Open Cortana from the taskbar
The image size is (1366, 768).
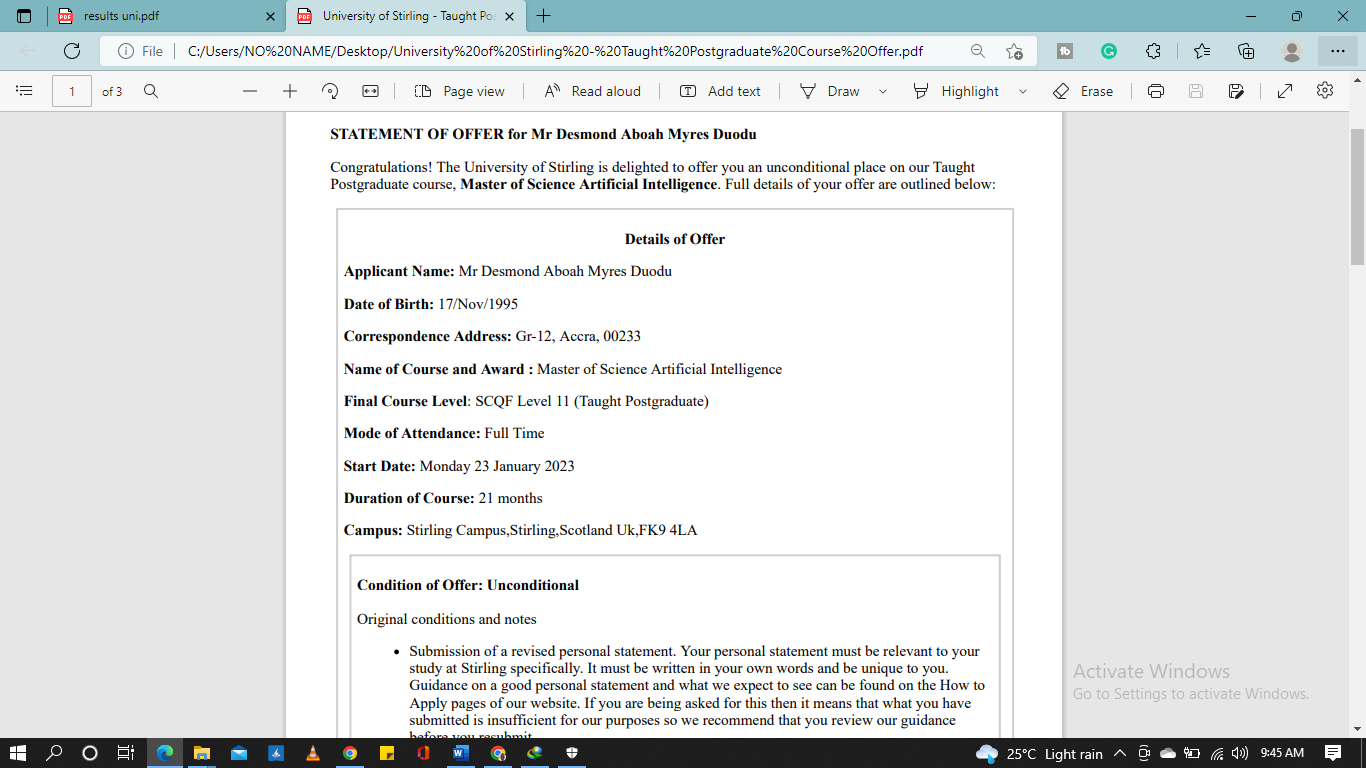pyautogui.click(x=90, y=753)
